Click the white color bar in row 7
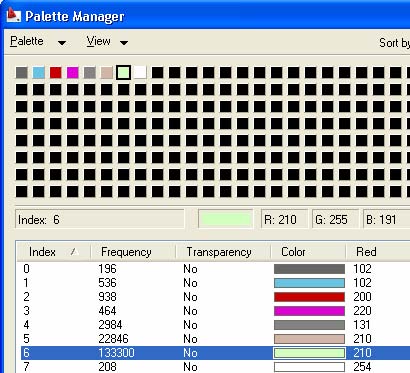This screenshot has height=373, width=410. (309, 367)
